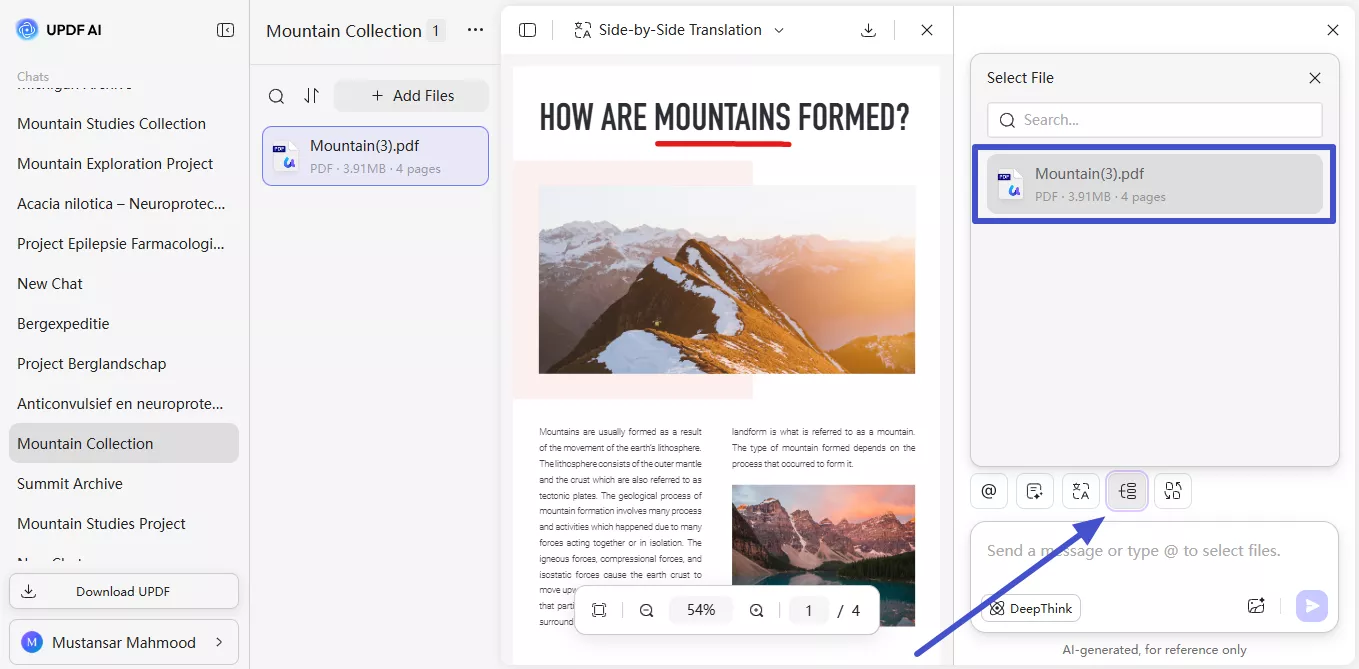This screenshot has width=1359, height=669.
Task: Open the sort order dropdown in file list
Action: coord(311,96)
